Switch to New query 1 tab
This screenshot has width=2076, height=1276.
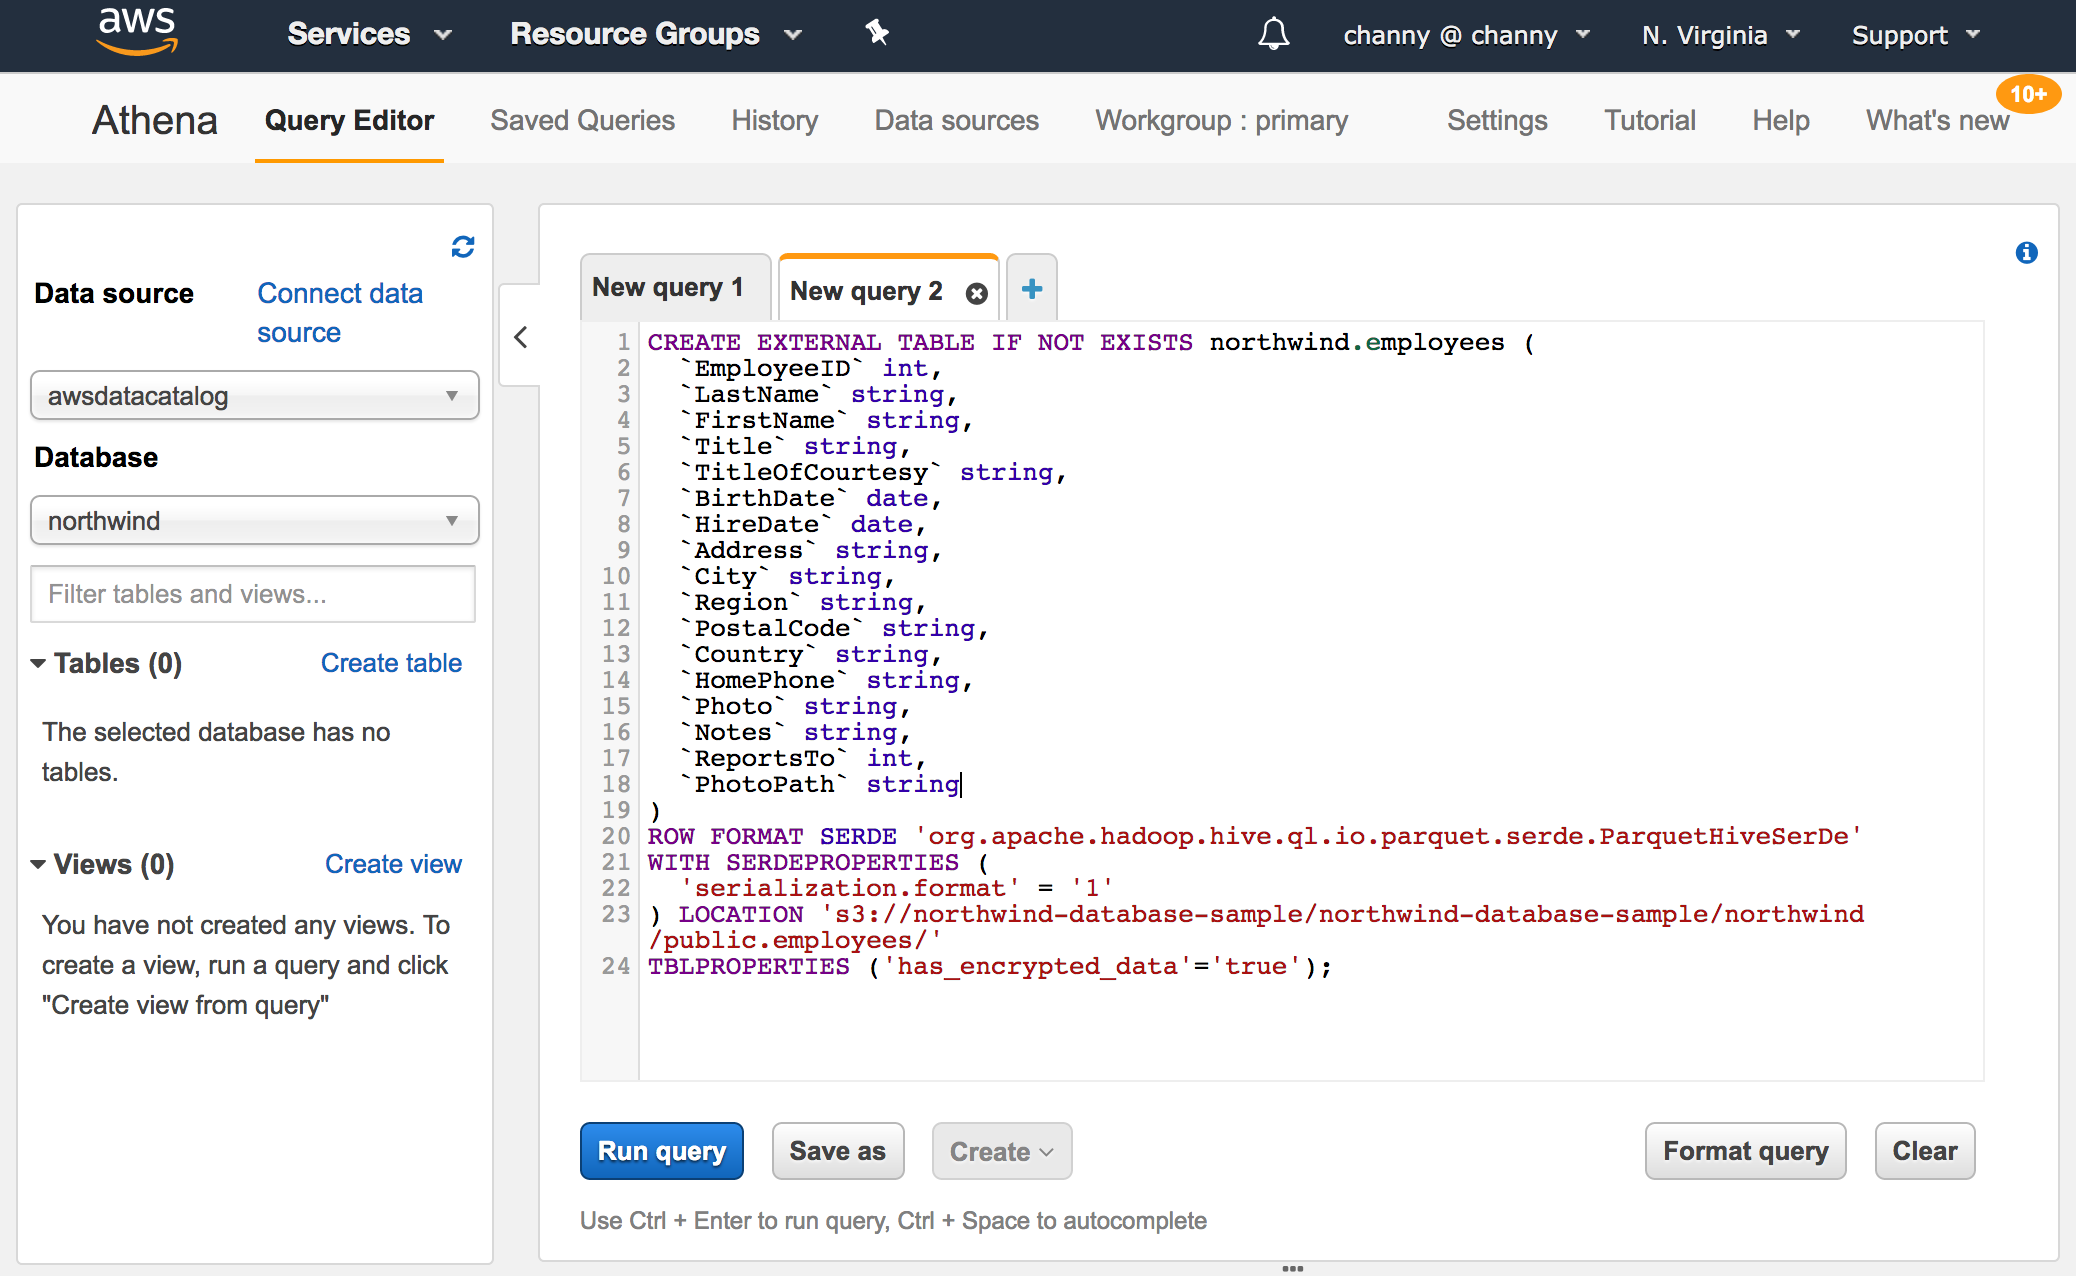pyautogui.click(x=668, y=288)
